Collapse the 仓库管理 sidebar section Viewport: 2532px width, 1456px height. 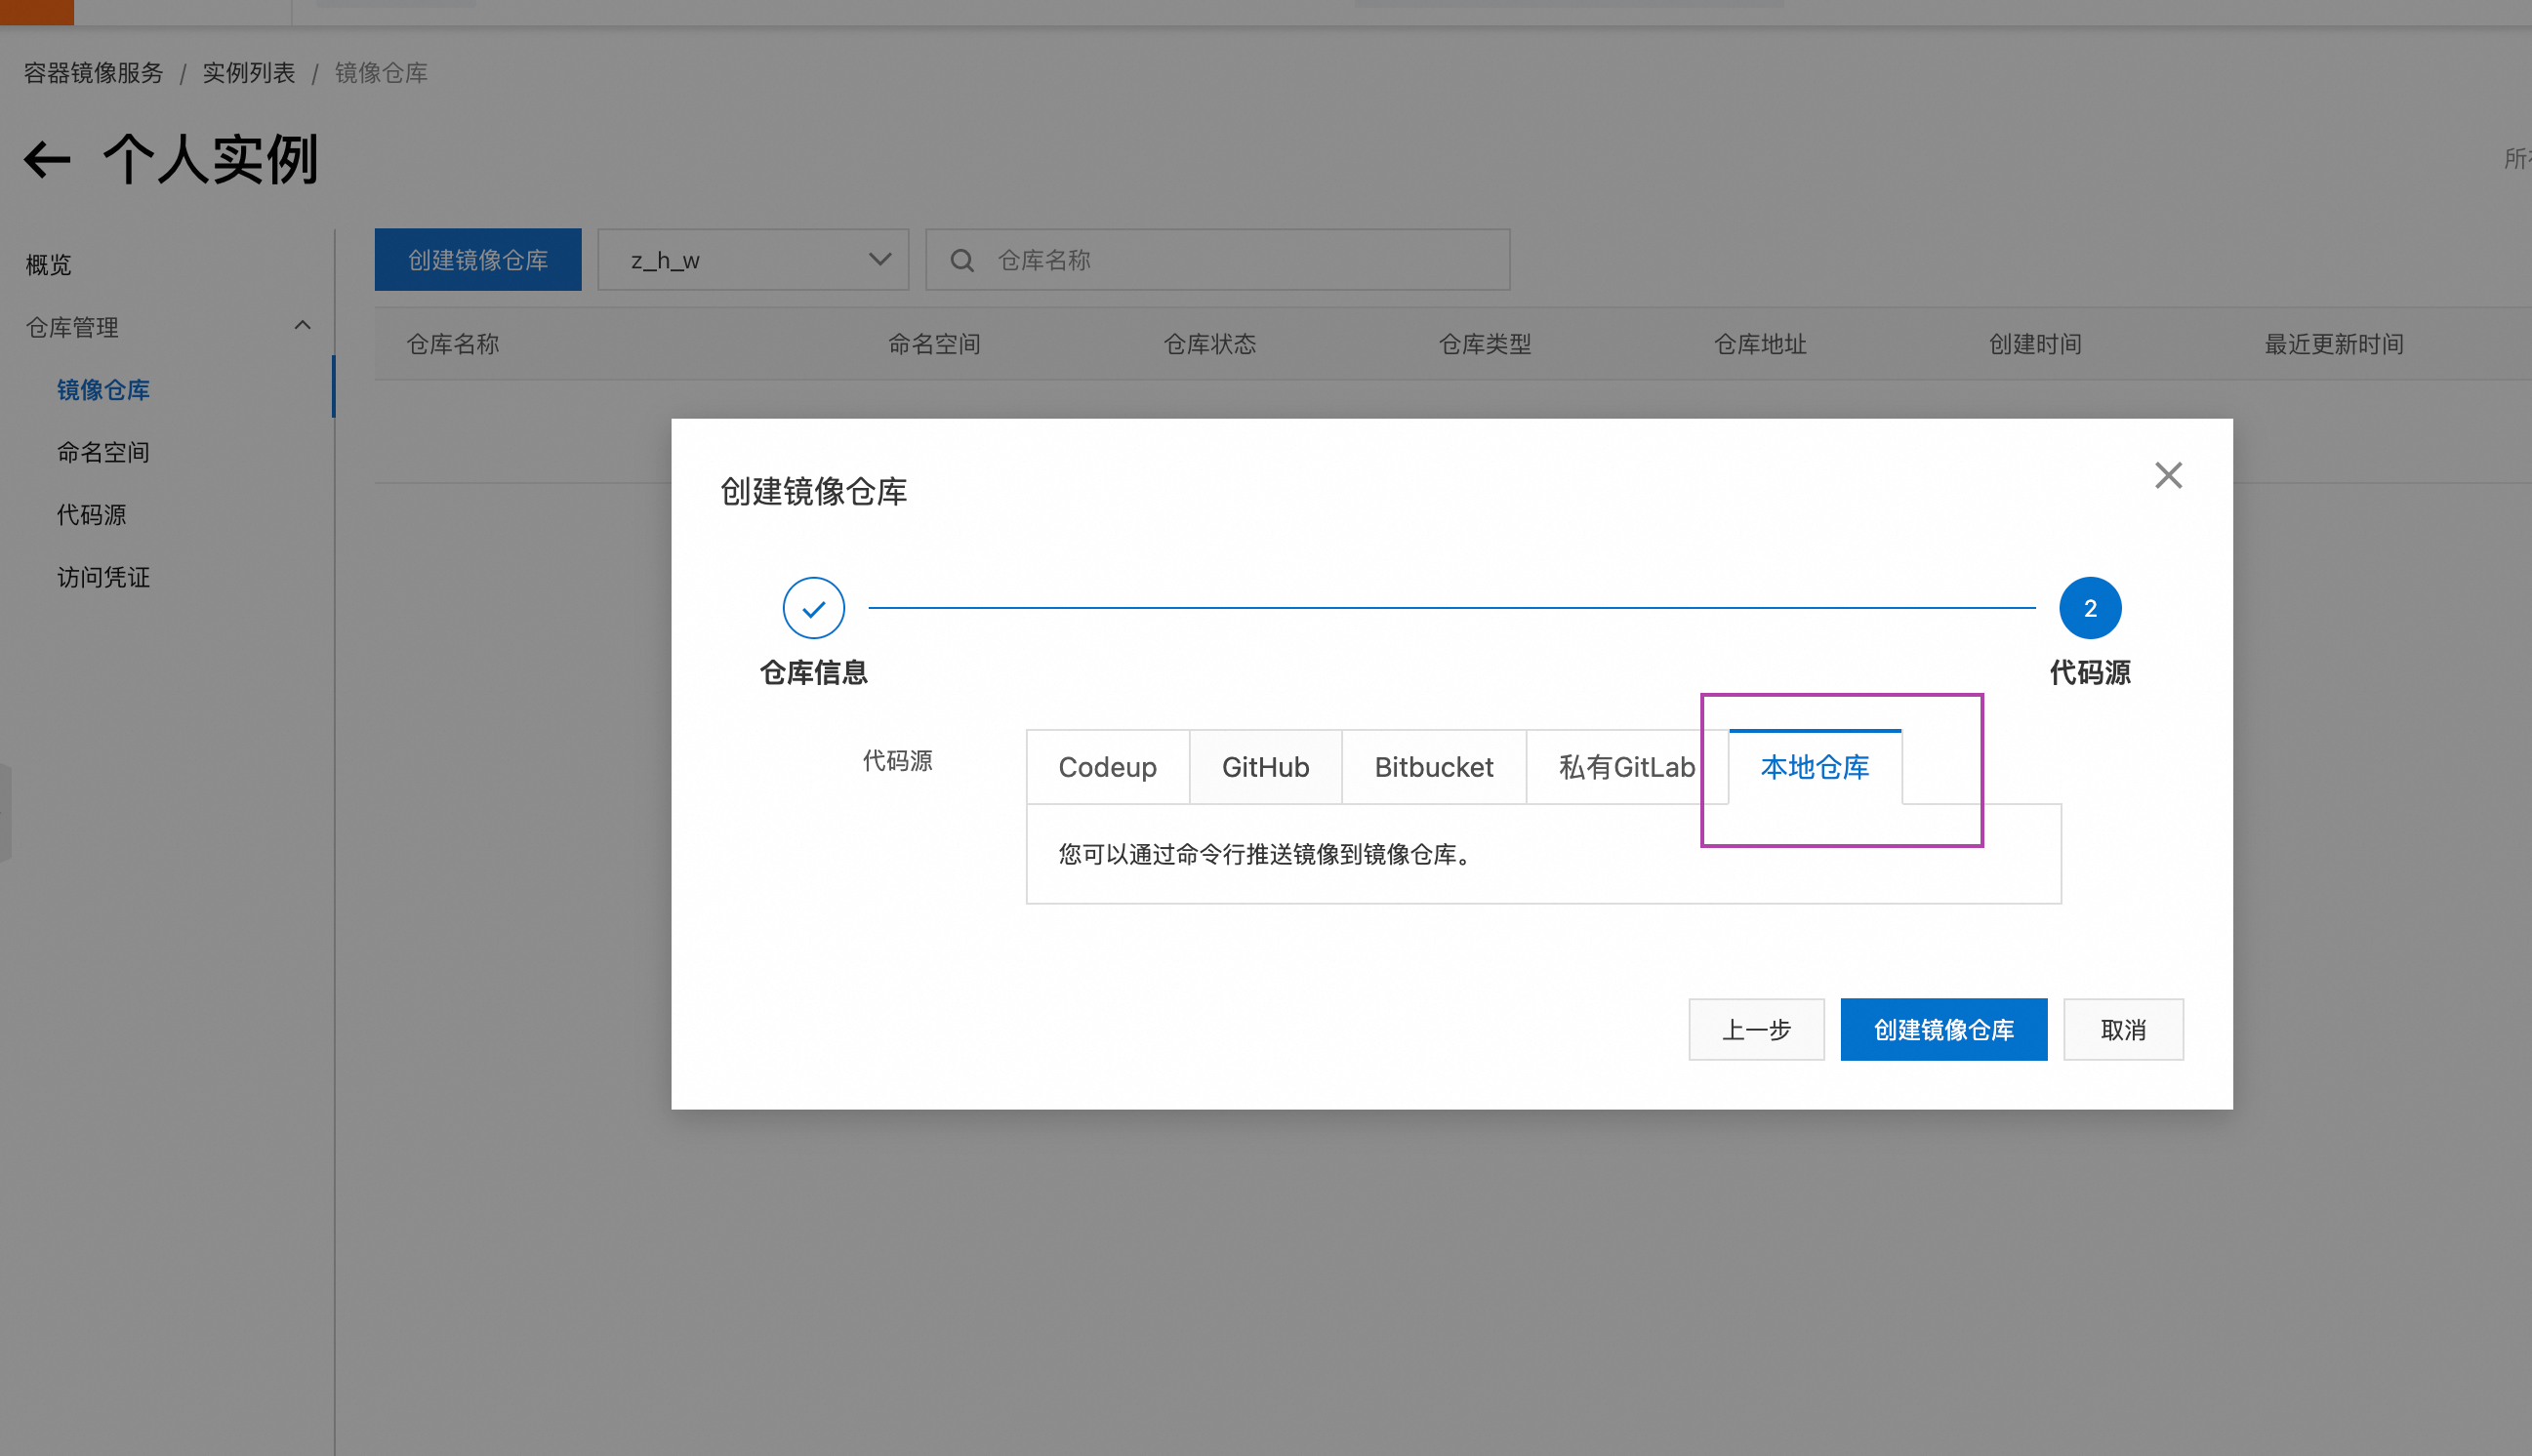click(302, 326)
